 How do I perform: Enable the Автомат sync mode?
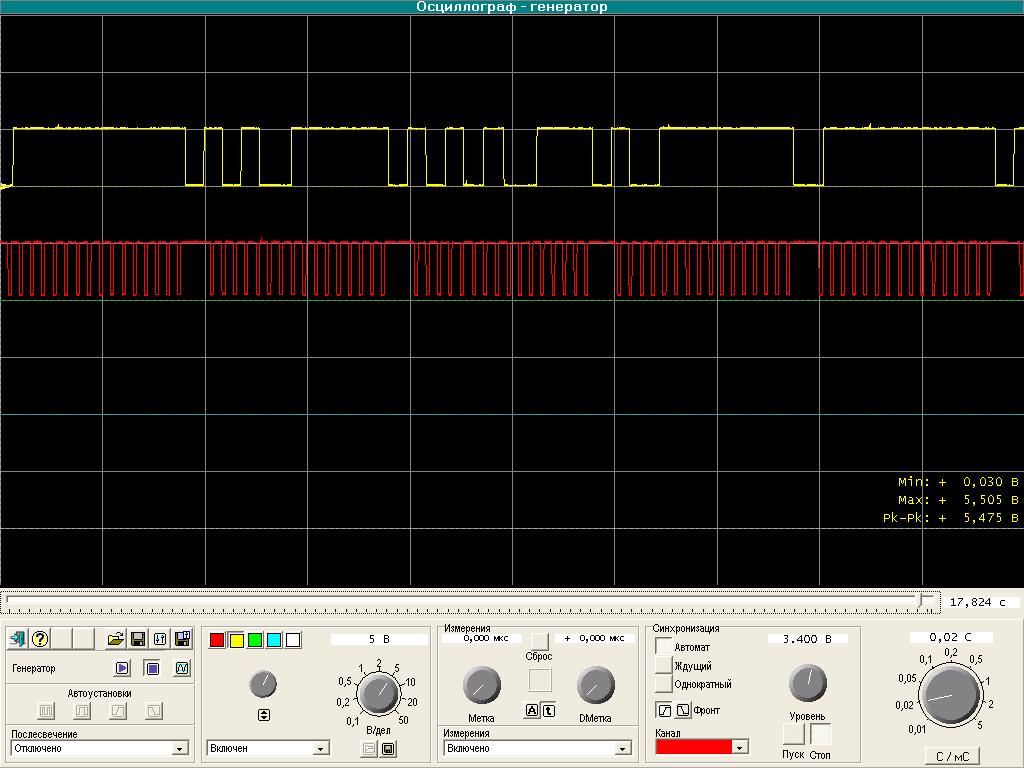pyautogui.click(x=664, y=647)
